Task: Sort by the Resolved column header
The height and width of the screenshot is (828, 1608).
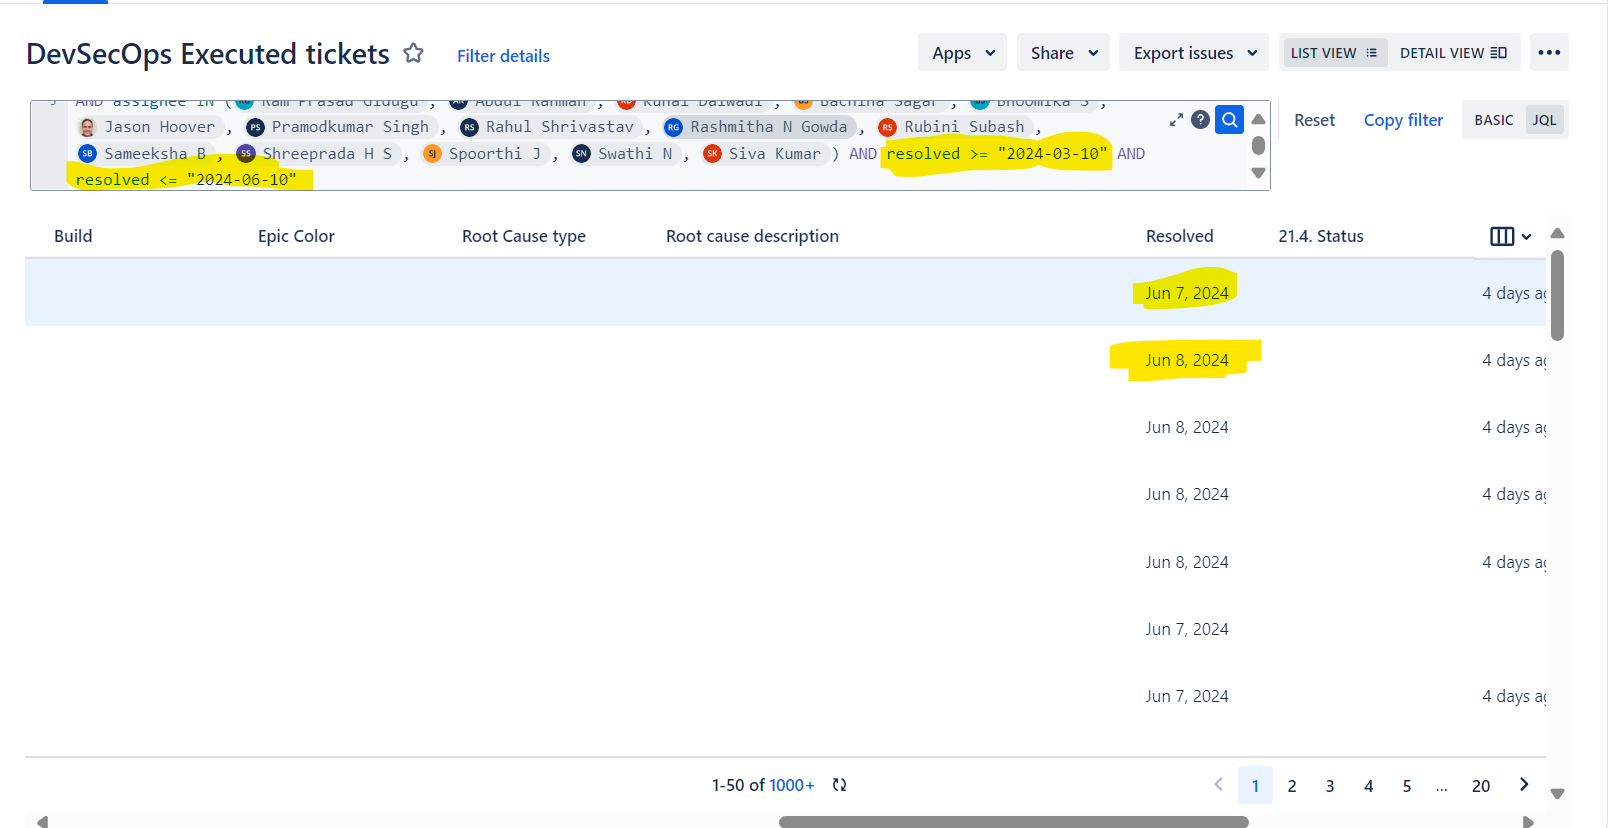Action: pos(1179,236)
